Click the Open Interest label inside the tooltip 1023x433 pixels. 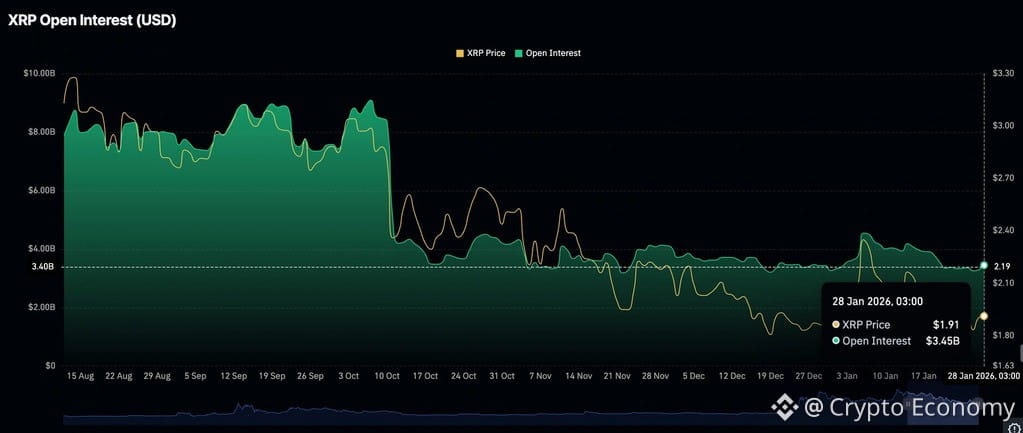pos(876,341)
